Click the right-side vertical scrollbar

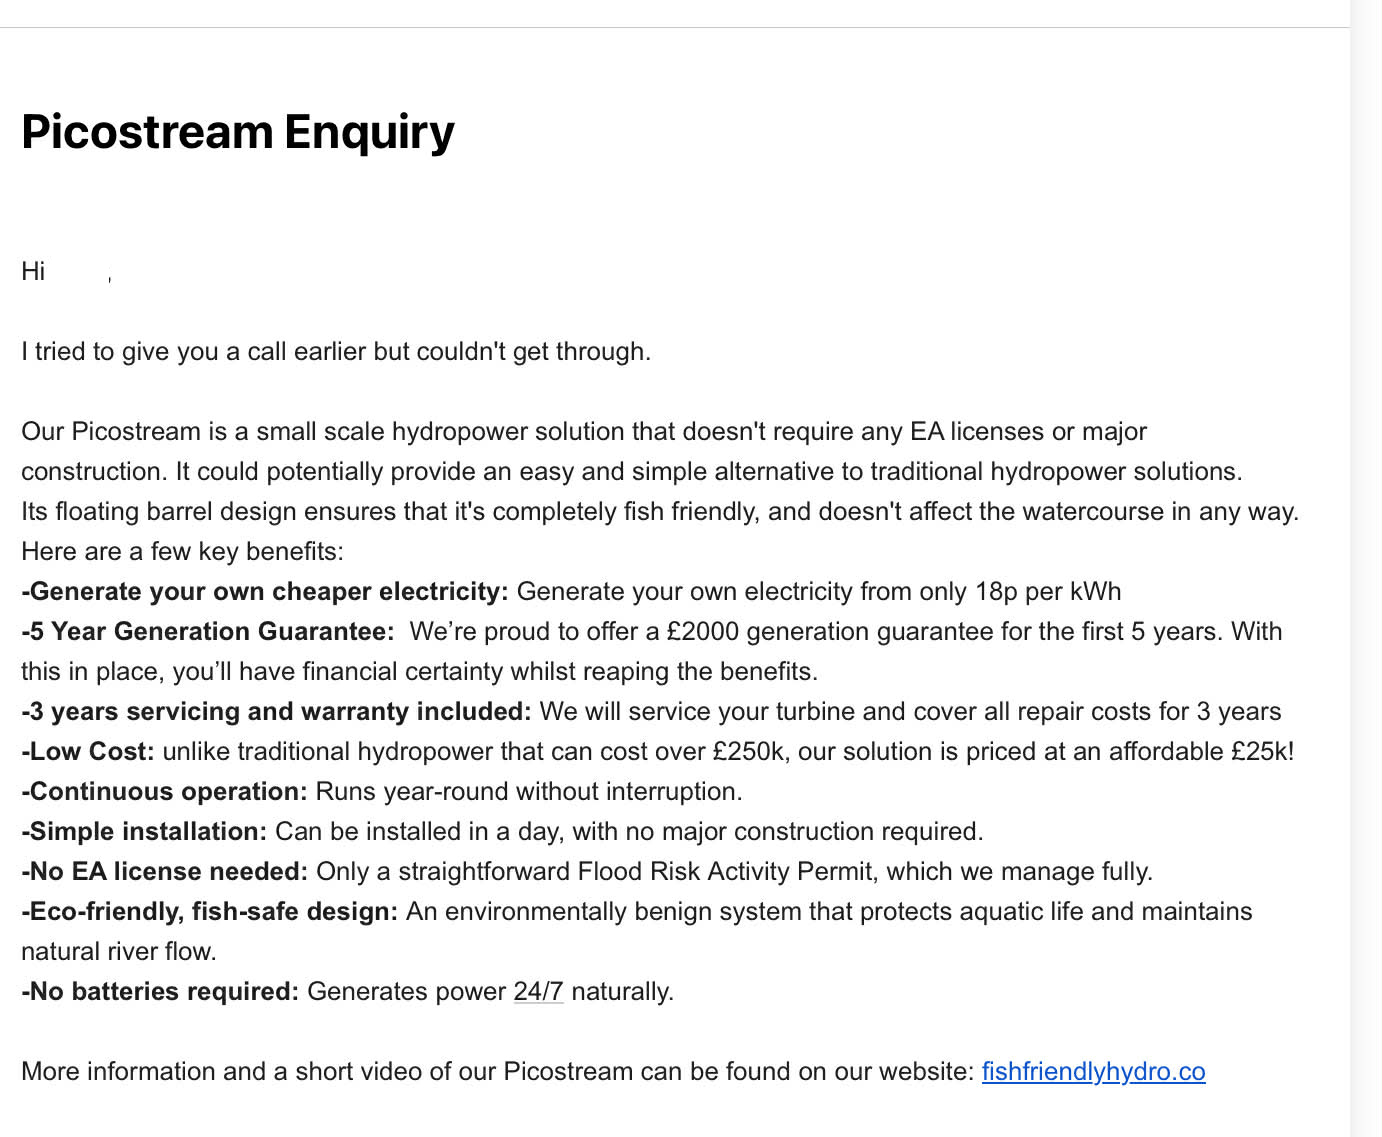[x=1366, y=568]
